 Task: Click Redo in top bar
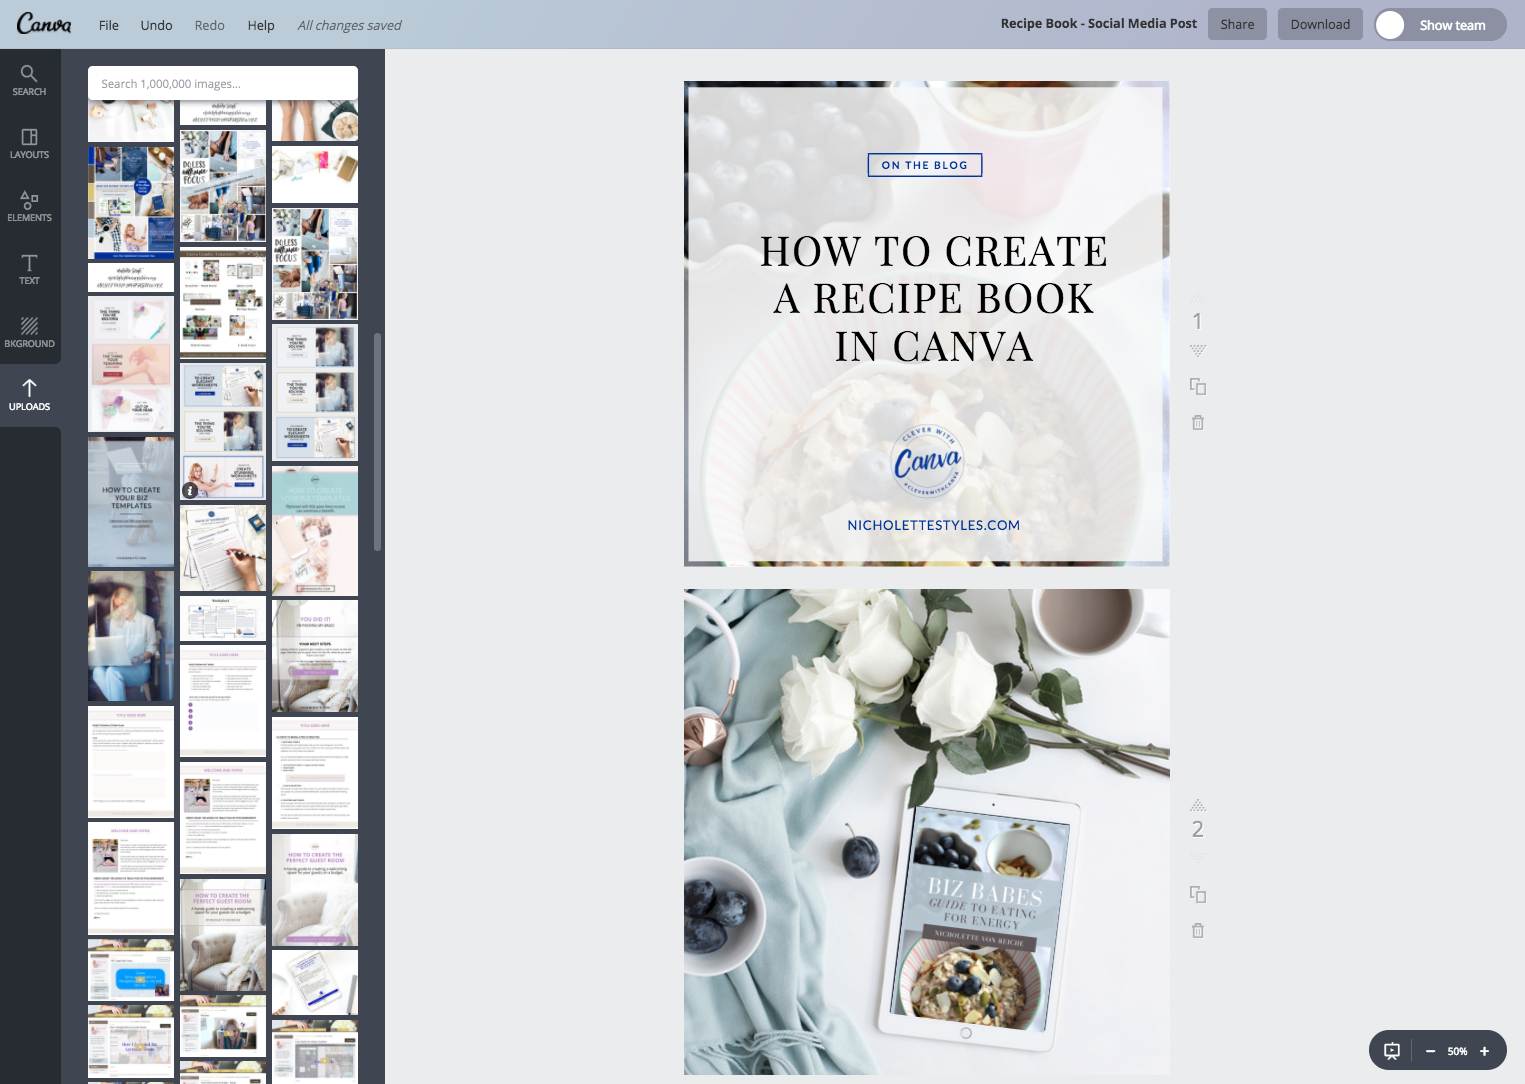coord(209,25)
